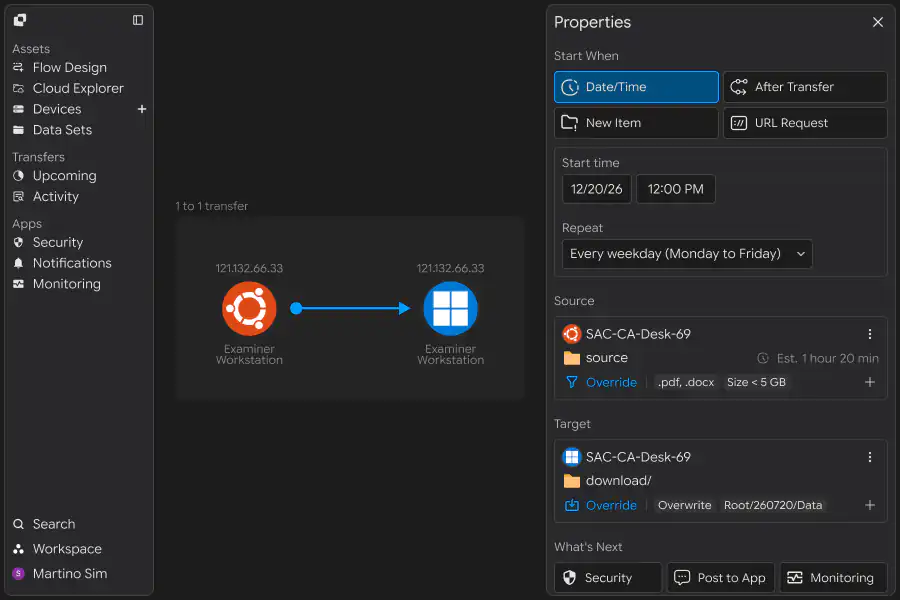Select the Date/Time start trigger
The width and height of the screenshot is (900, 600).
(x=636, y=87)
